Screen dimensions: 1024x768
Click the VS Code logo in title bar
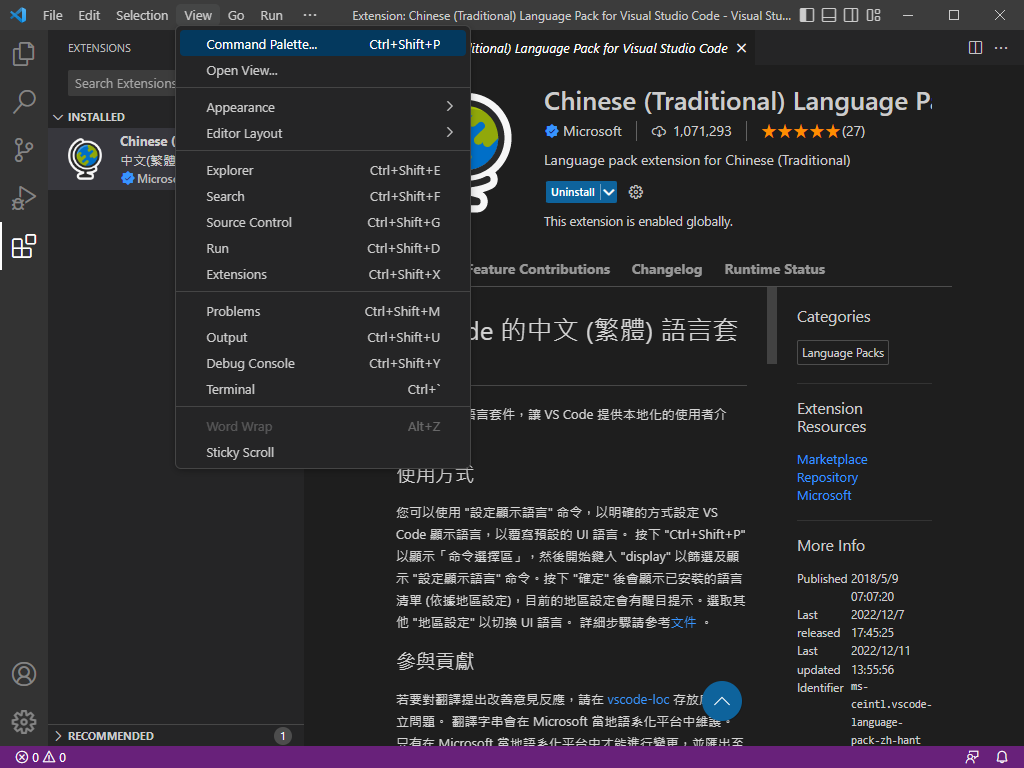(18, 15)
